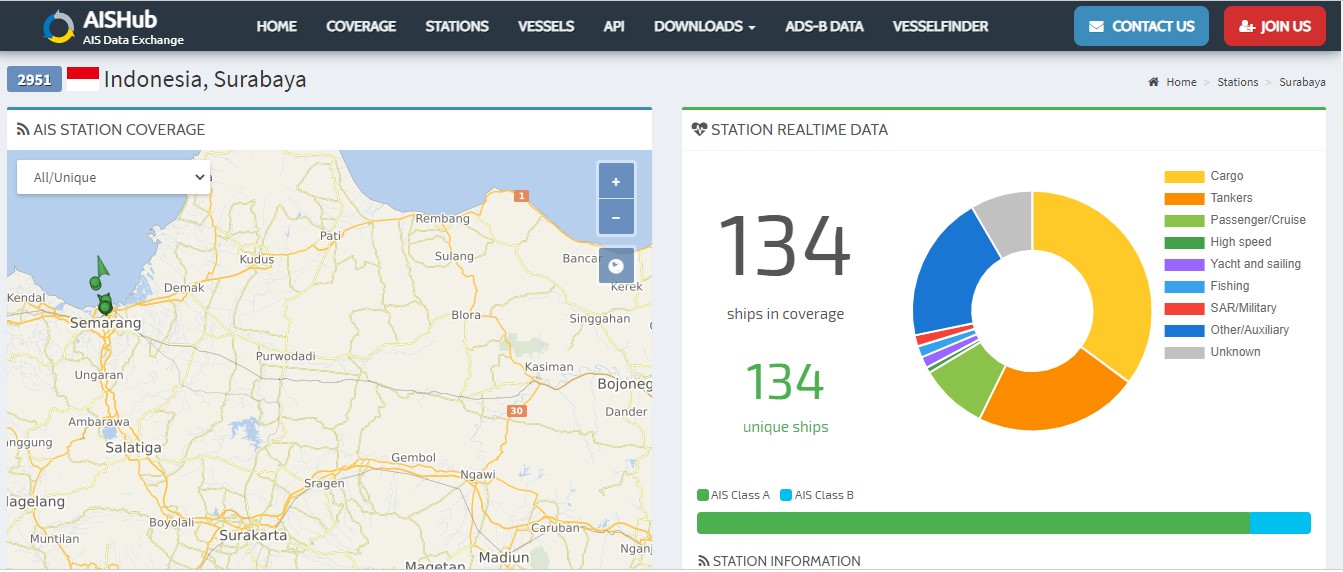Click the home icon in breadcrumb
This screenshot has width=1343, height=572.
coord(1154,82)
